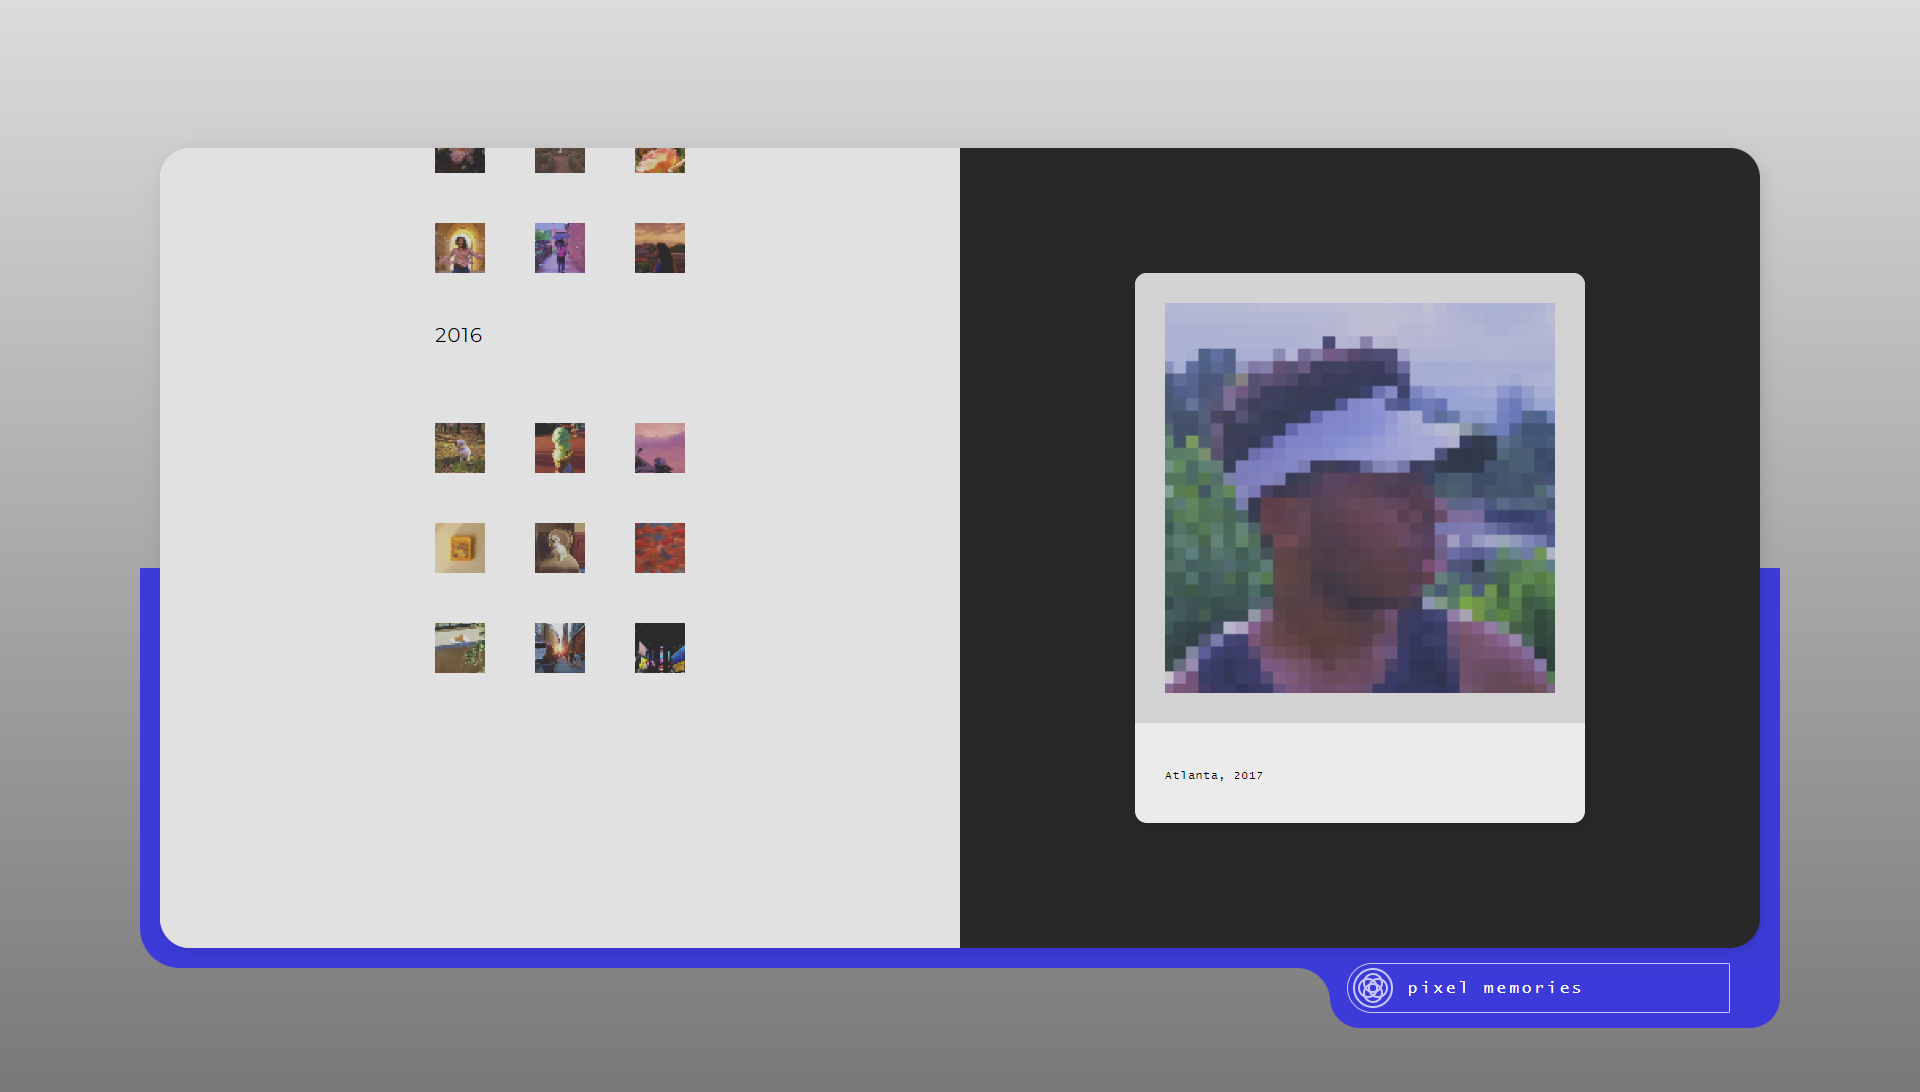Click the 2016 year heading

(x=458, y=335)
